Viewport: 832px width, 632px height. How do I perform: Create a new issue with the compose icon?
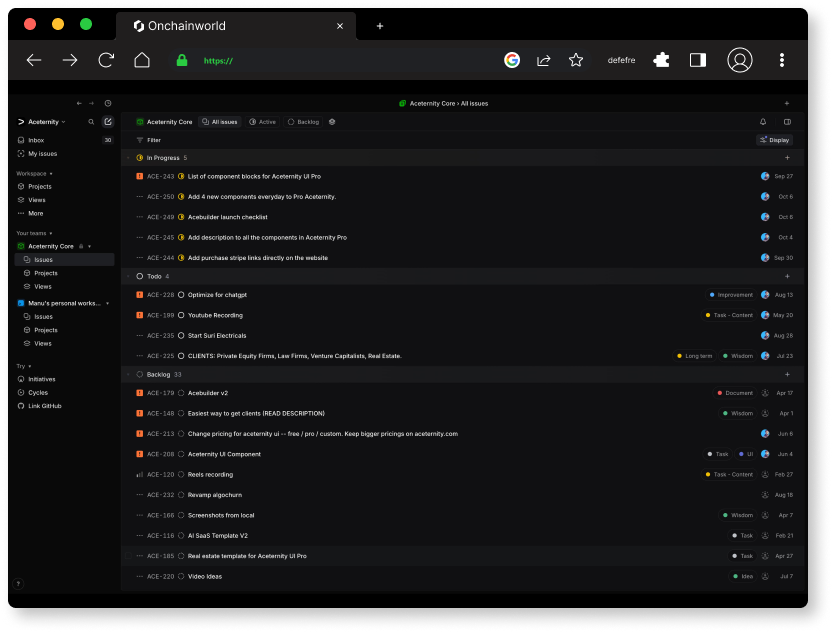[x=107, y=121]
